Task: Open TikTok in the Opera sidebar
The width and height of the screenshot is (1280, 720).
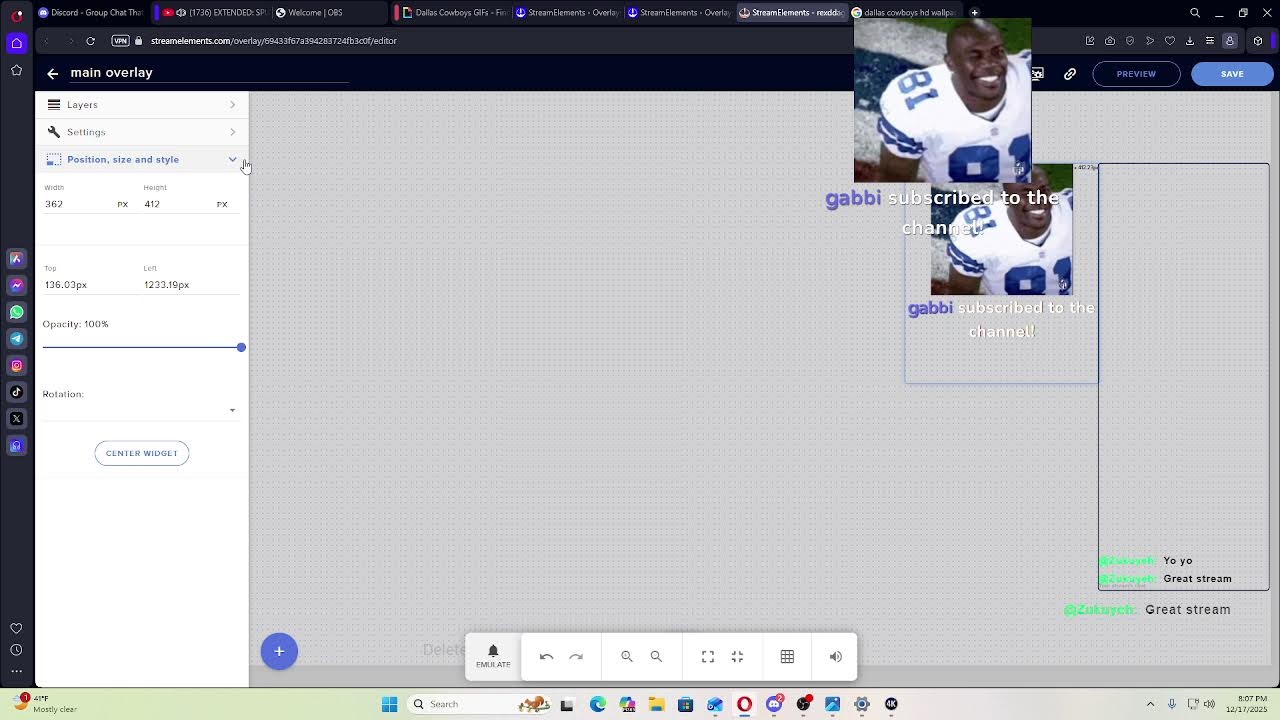Action: pyautogui.click(x=16, y=392)
